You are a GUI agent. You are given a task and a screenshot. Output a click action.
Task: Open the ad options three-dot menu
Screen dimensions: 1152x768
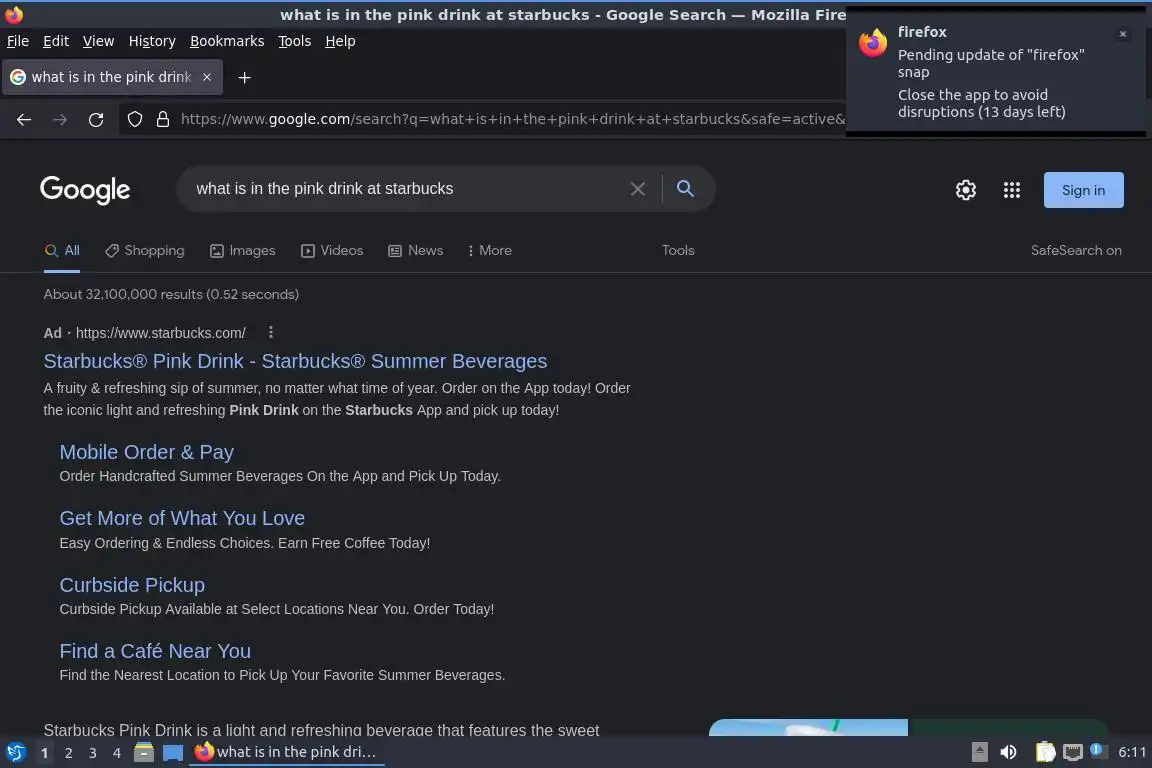pyautogui.click(x=270, y=332)
